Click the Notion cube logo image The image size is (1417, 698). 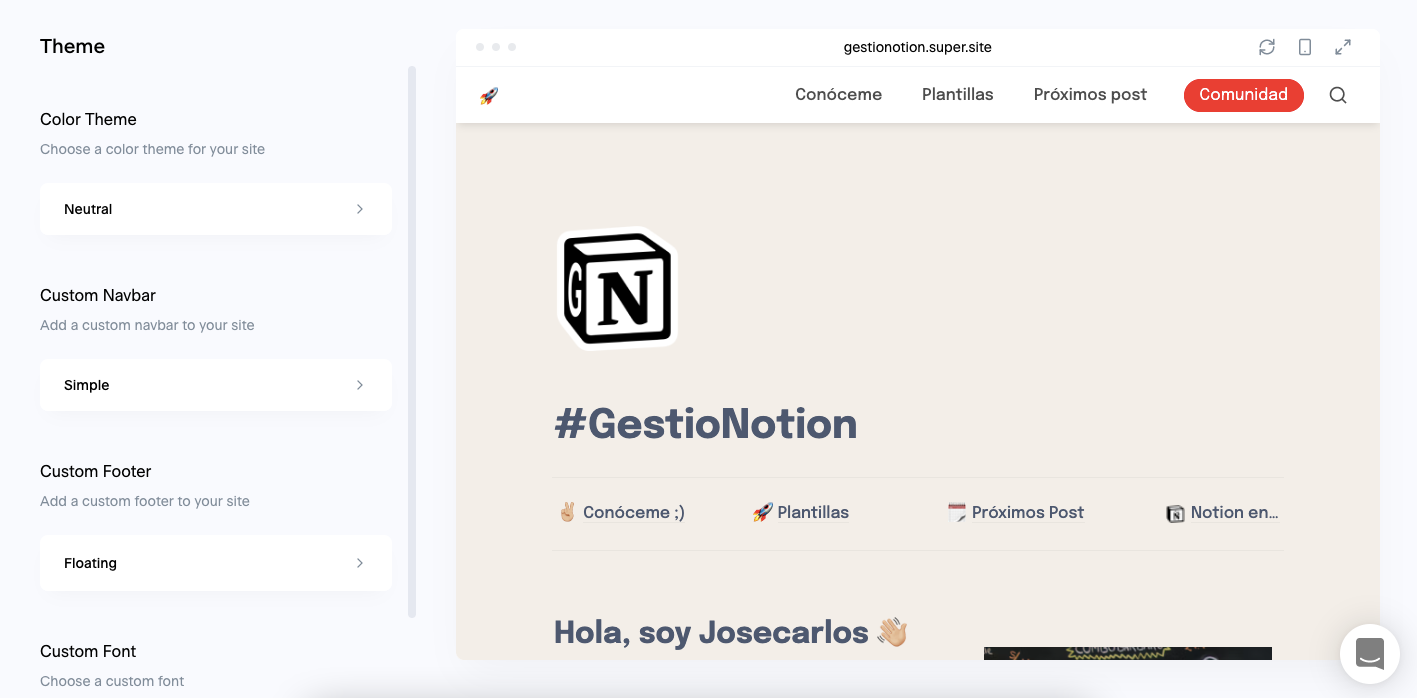pyautogui.click(x=617, y=289)
